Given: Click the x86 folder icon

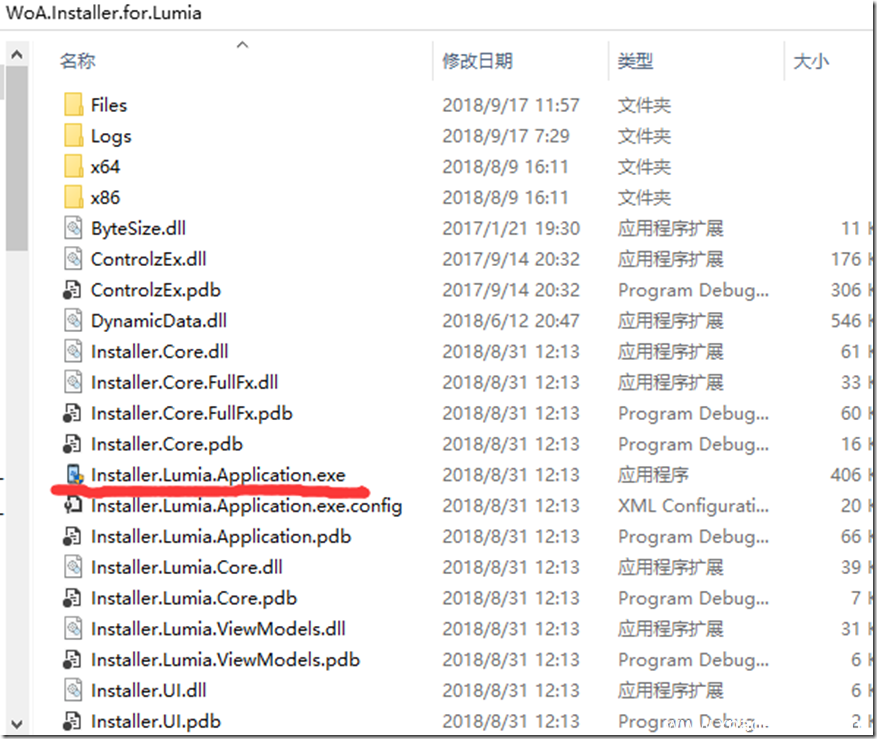Looking at the screenshot, I should click(73, 197).
